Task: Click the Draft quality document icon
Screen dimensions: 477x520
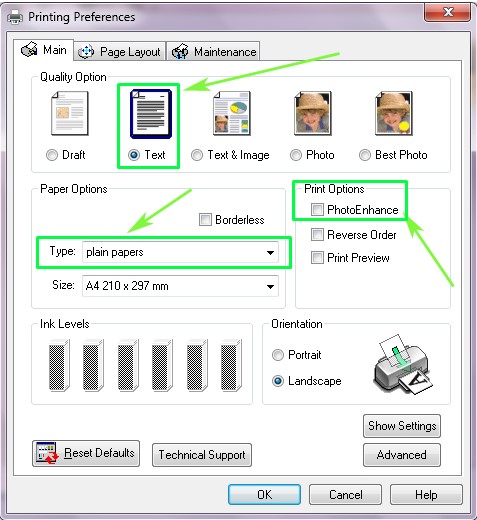Action: coord(70,113)
